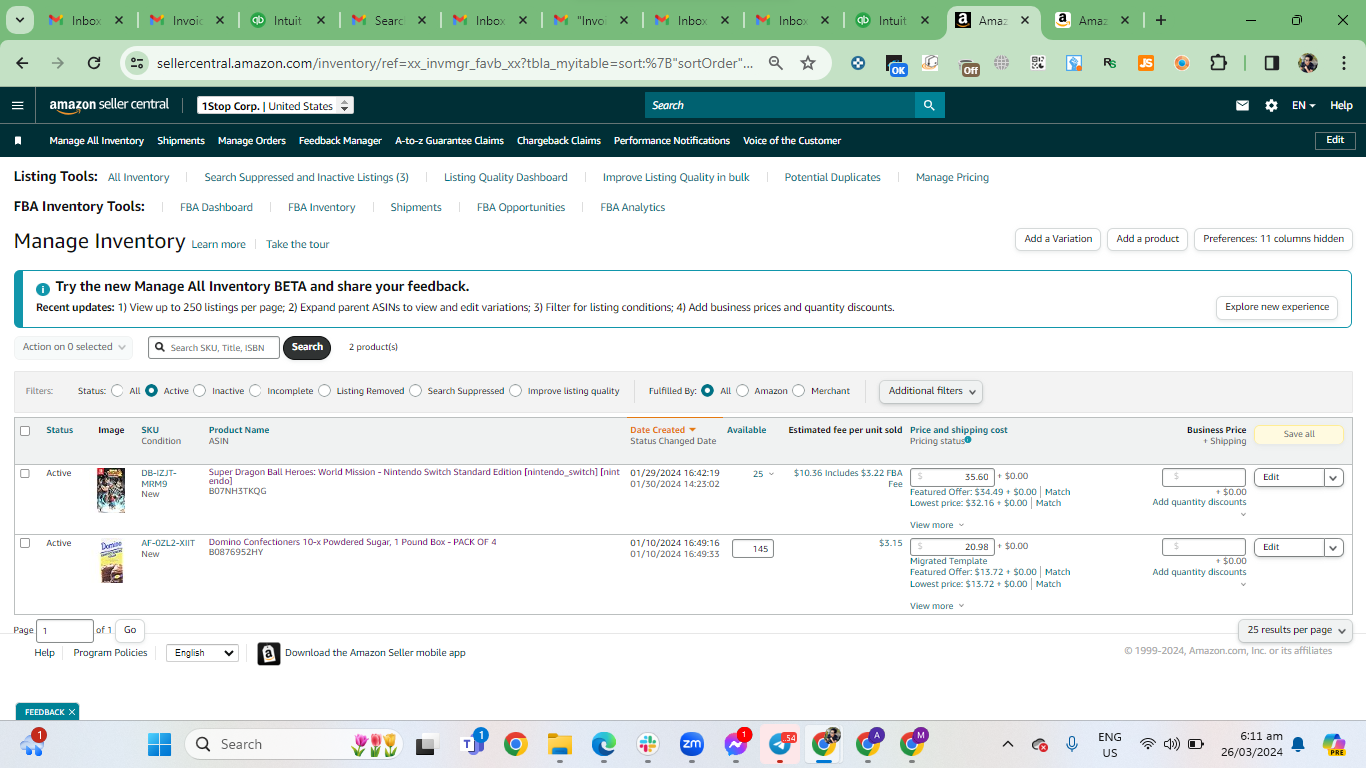1366x768 pixels.
Task: Open the settings gear icon
Action: coord(1271,105)
